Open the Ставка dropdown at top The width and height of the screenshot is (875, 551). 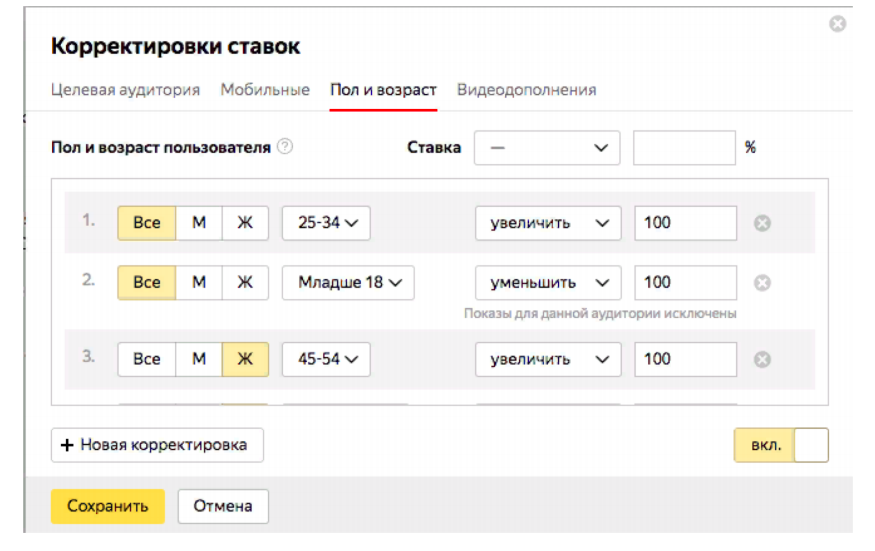(547, 148)
